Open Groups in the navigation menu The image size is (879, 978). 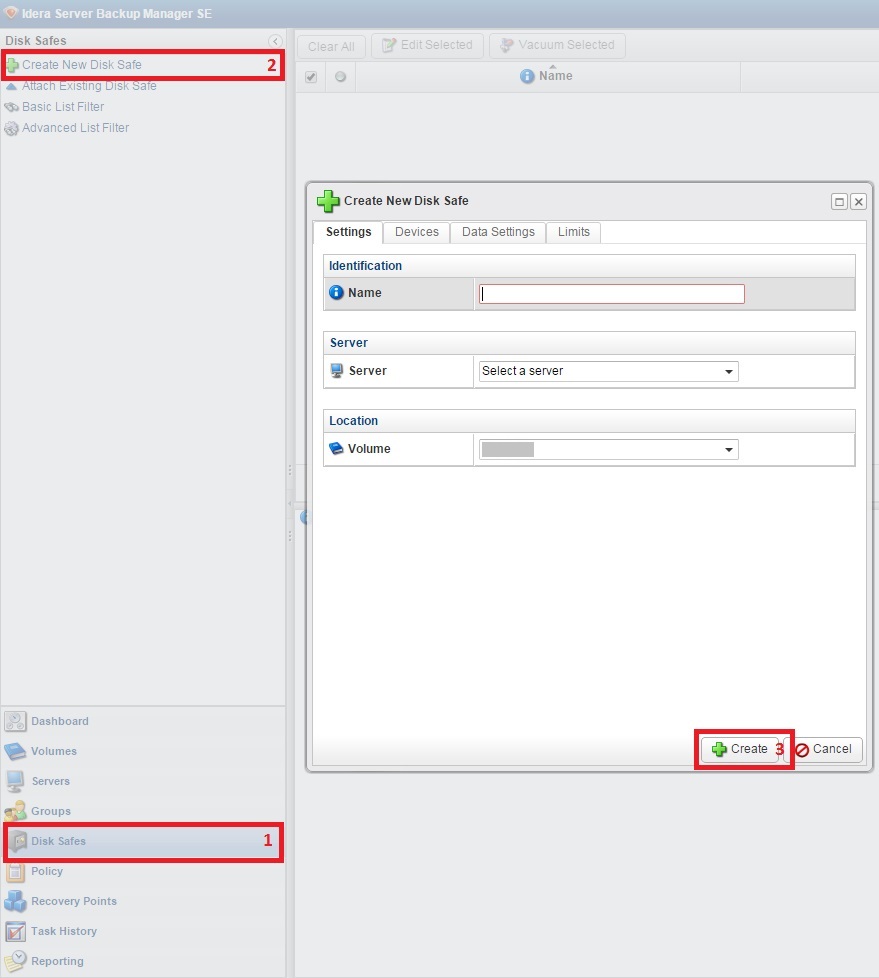(x=143, y=811)
